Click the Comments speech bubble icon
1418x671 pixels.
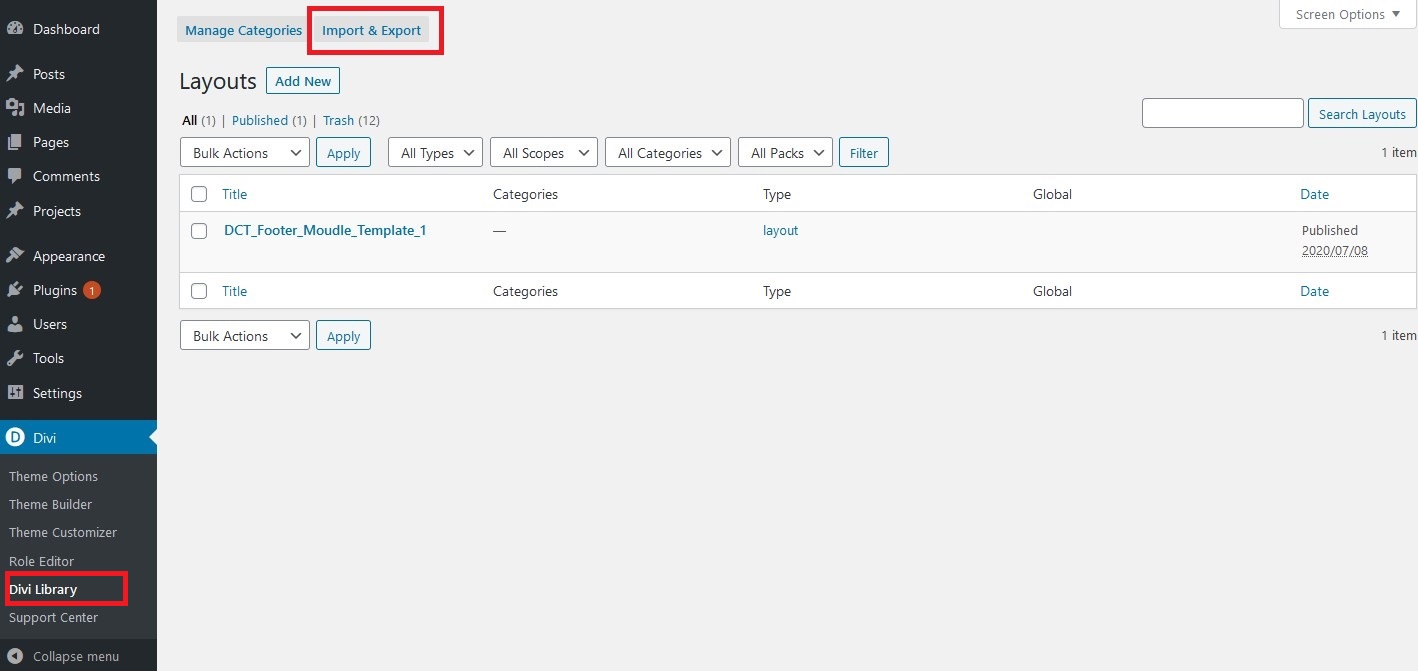[15, 176]
